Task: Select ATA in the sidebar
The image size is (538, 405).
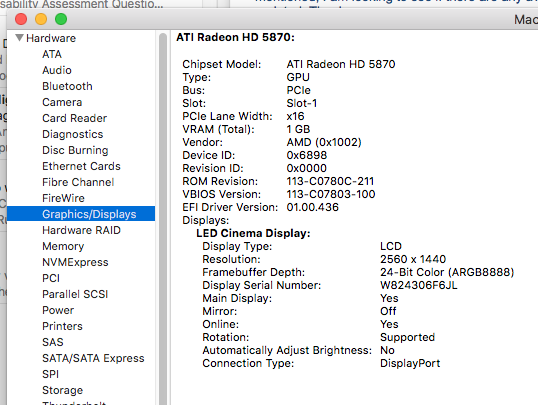Action: click(x=52, y=54)
